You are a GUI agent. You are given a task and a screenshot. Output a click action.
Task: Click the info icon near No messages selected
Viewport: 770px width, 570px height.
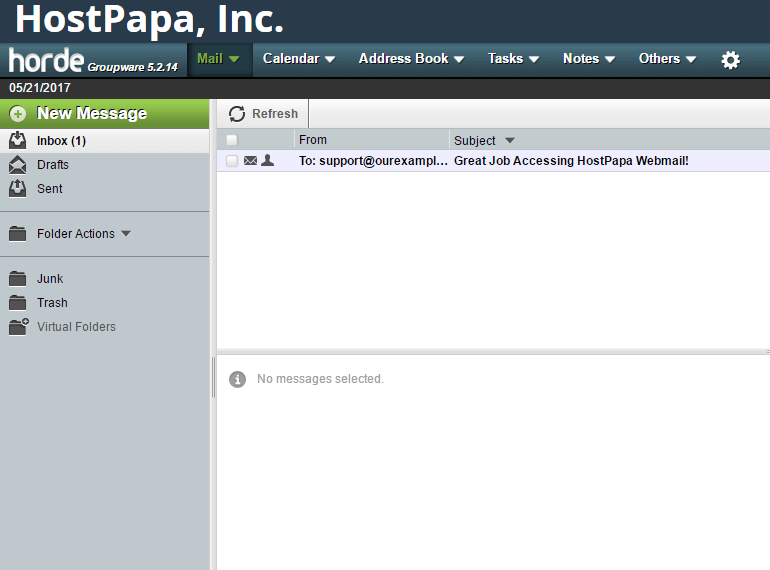237,379
